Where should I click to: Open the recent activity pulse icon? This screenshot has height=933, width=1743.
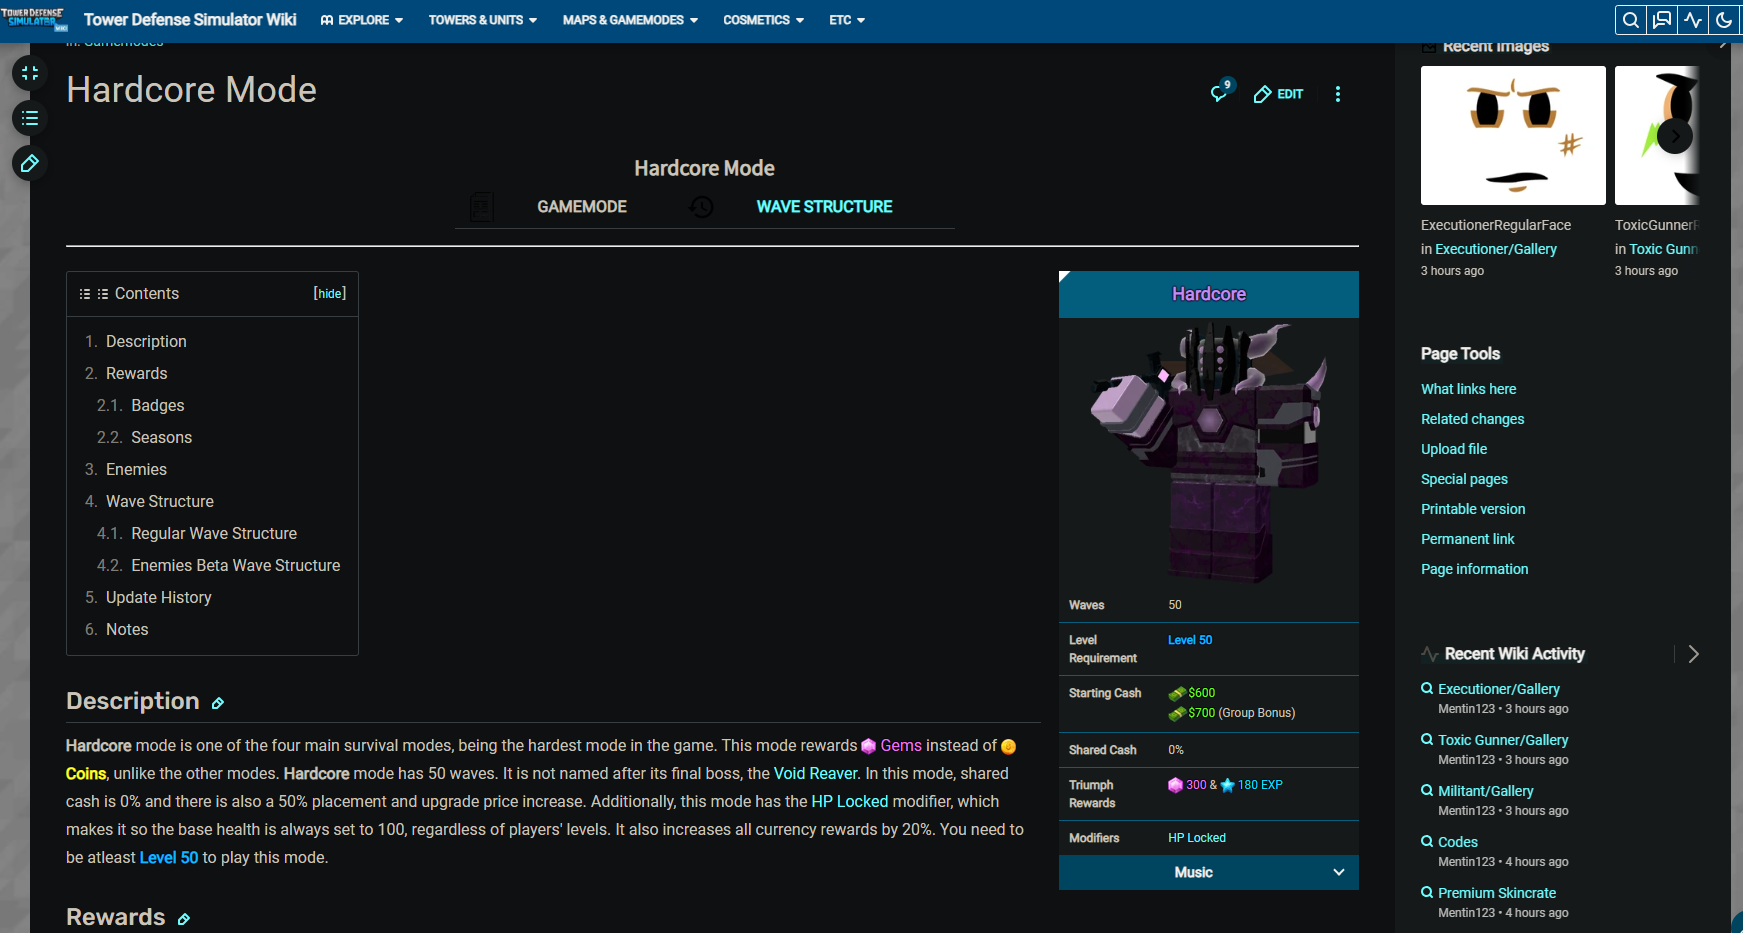point(1693,20)
